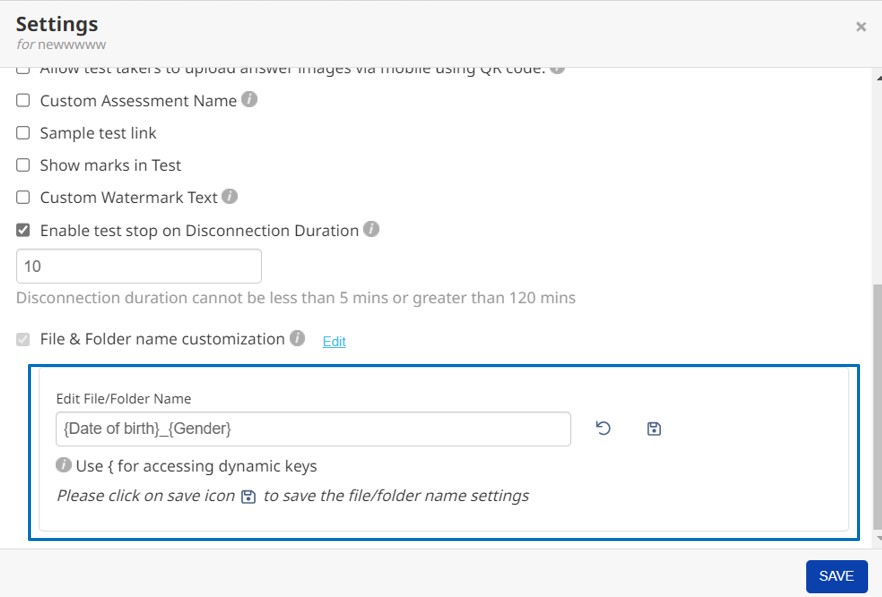This screenshot has width=882, height=597.
Task: Click info icon for QR code upload option
Action: 557,66
